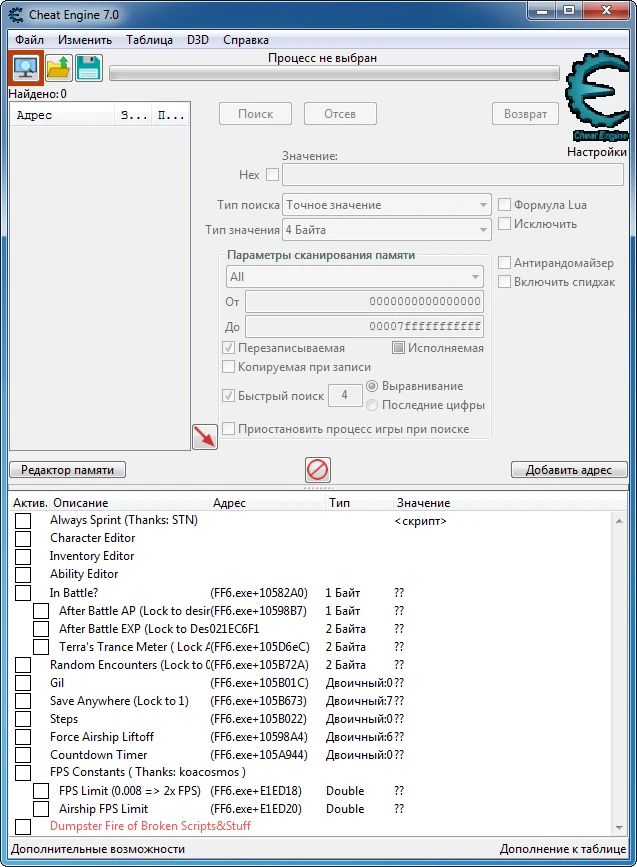Enable Формула Lua checkbox
Viewport: 637px width, 867px height.
[504, 205]
